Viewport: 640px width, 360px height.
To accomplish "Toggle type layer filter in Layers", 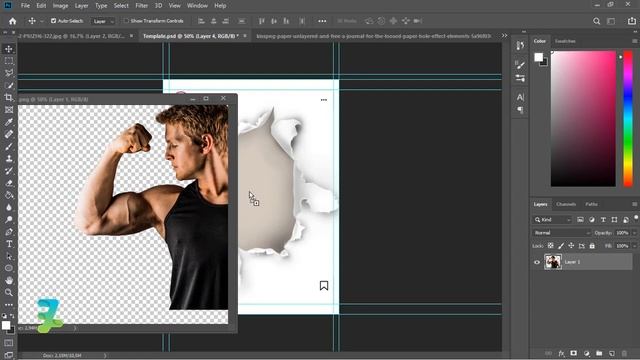I will [603, 220].
